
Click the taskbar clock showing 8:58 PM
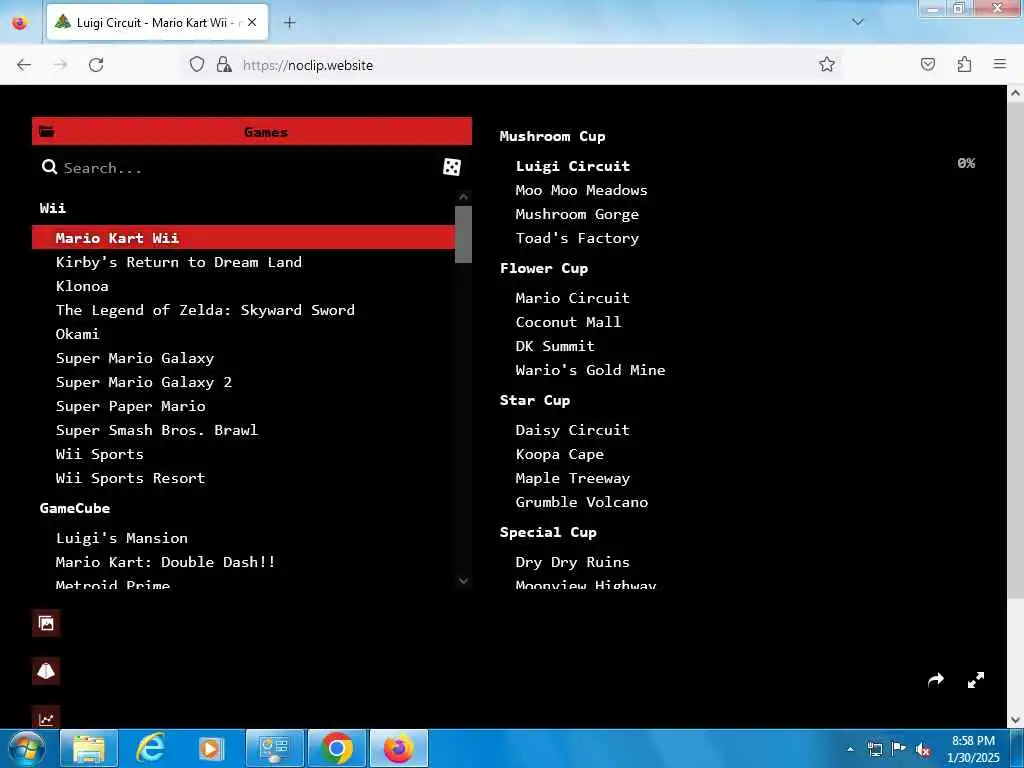[973, 749]
